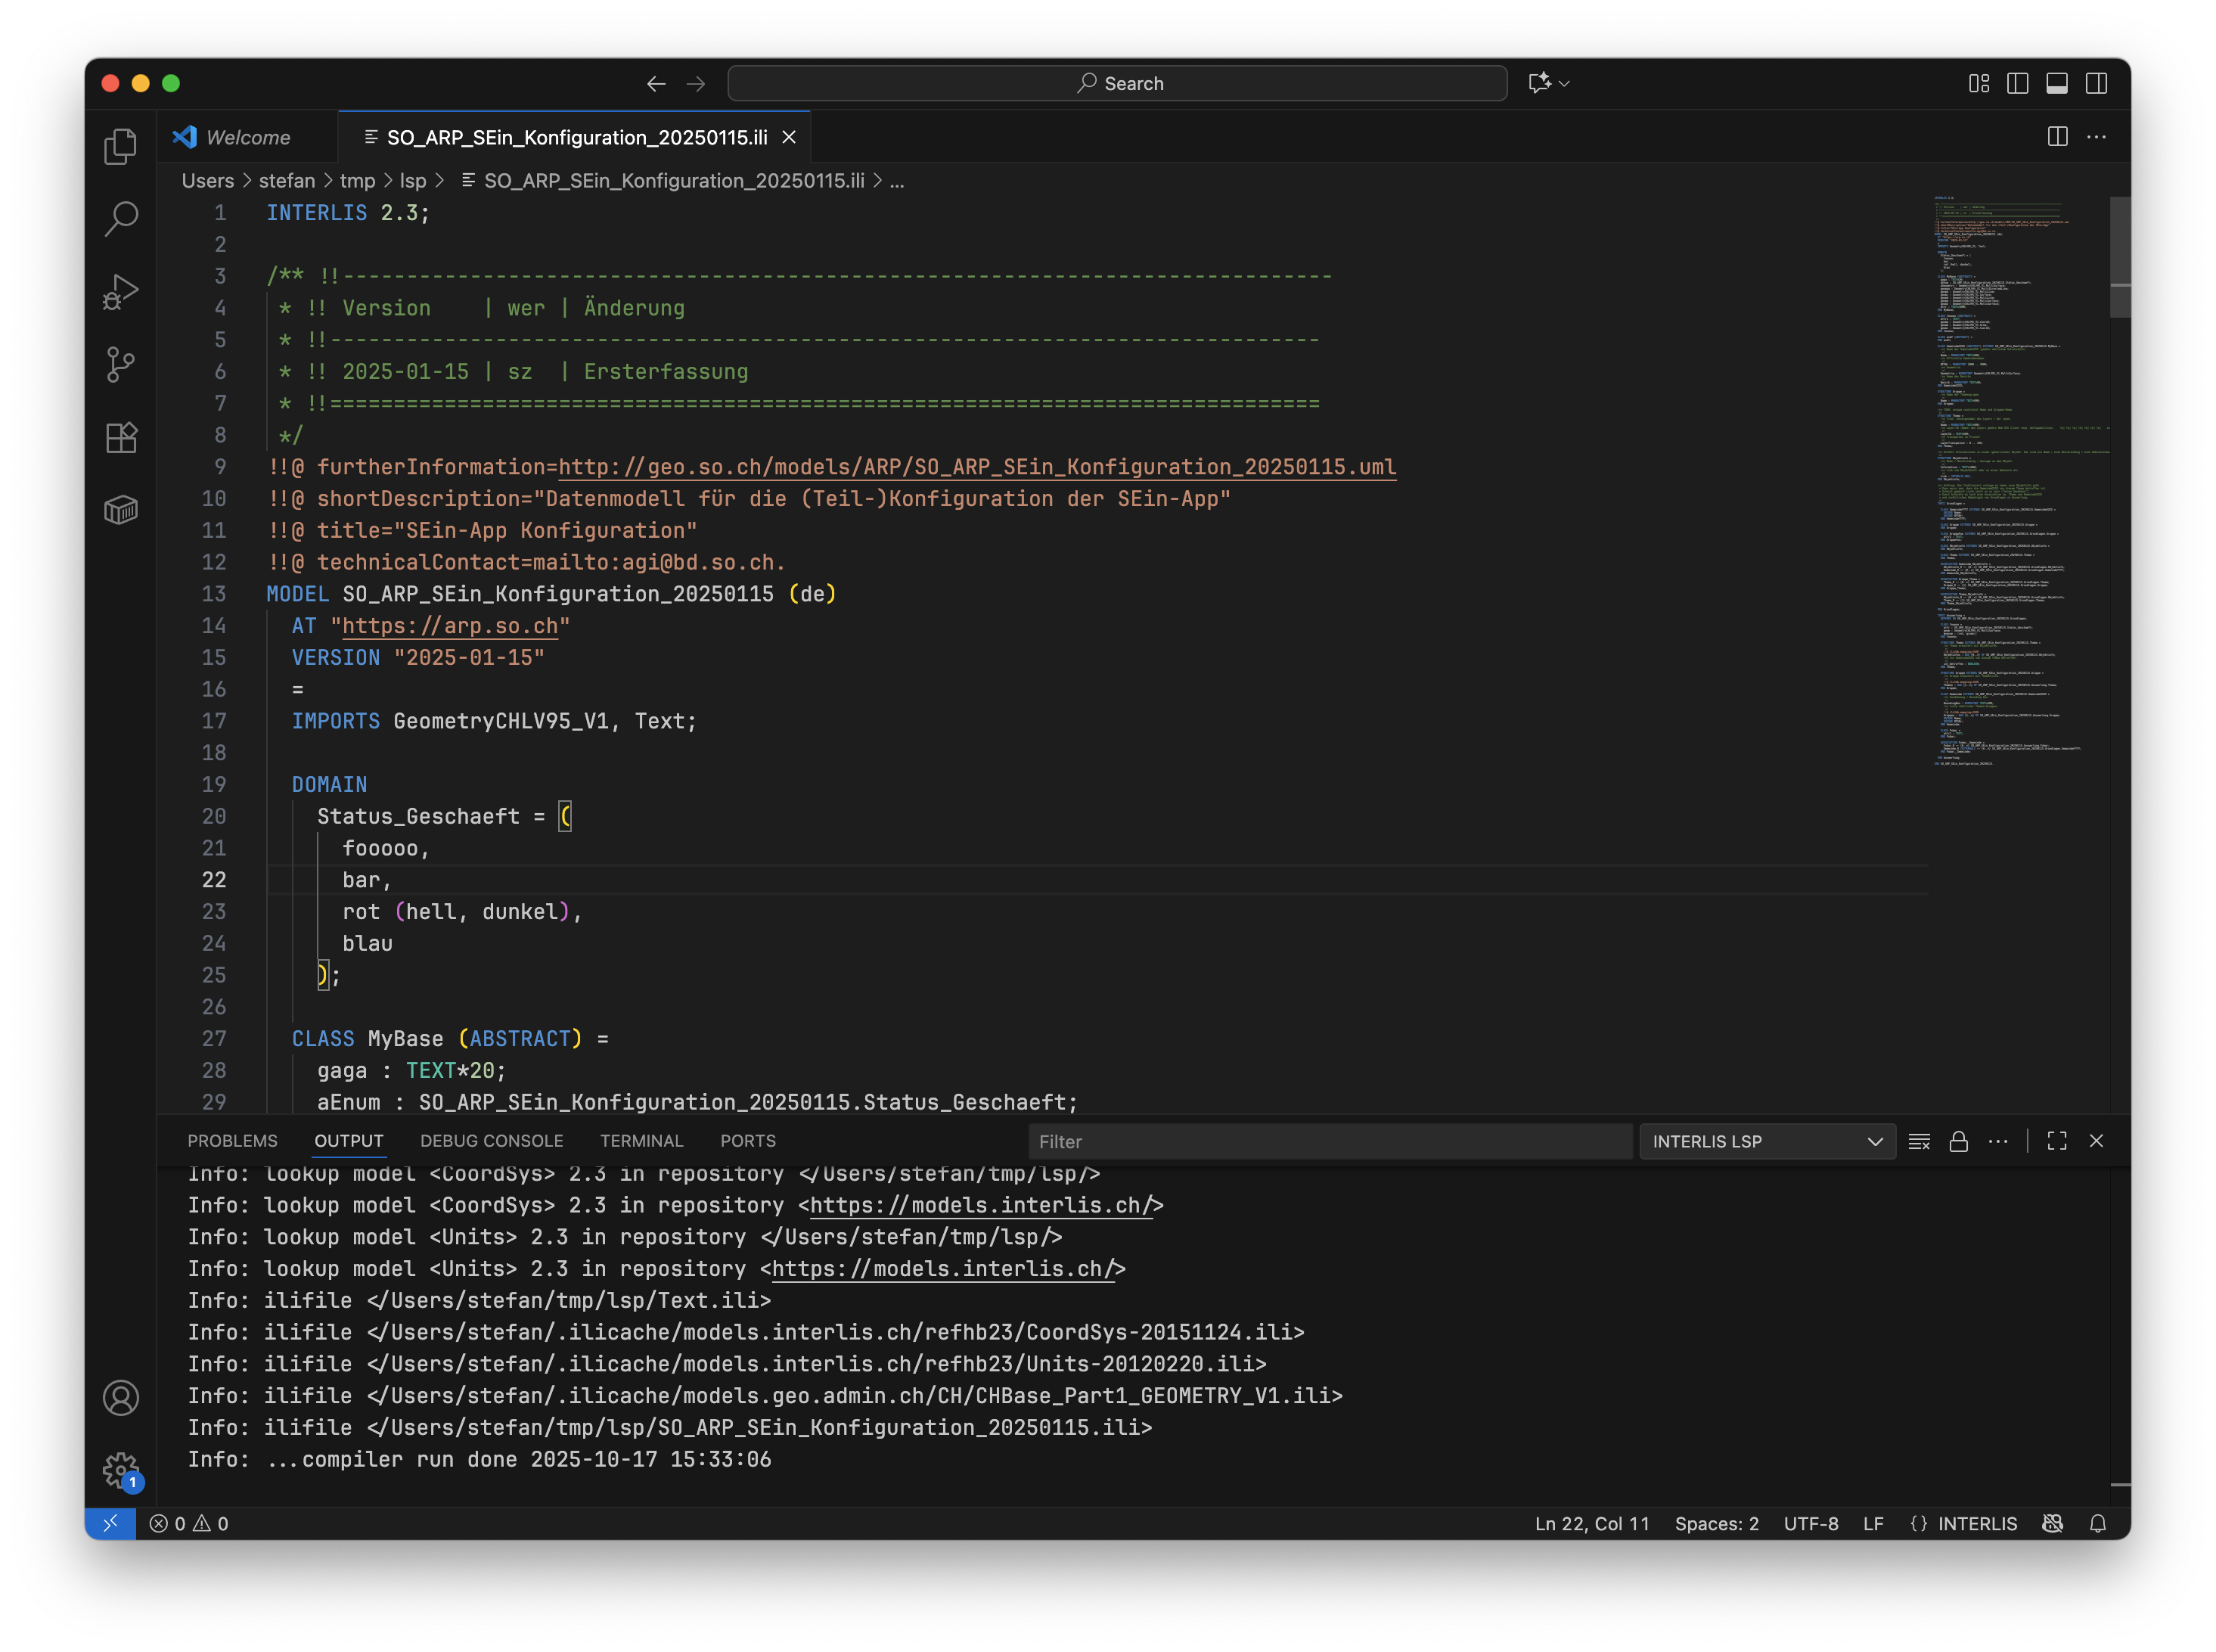Screen dimensions: 2216x1652
Task: Click into the output Filter field
Action: point(1329,1141)
